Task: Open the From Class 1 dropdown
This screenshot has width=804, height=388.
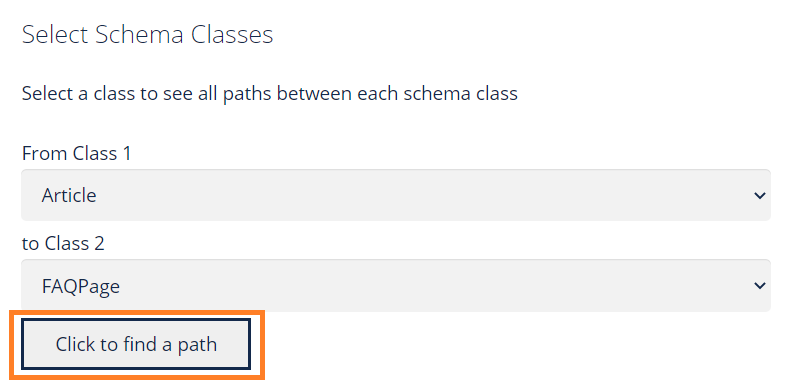Action: [x=395, y=195]
